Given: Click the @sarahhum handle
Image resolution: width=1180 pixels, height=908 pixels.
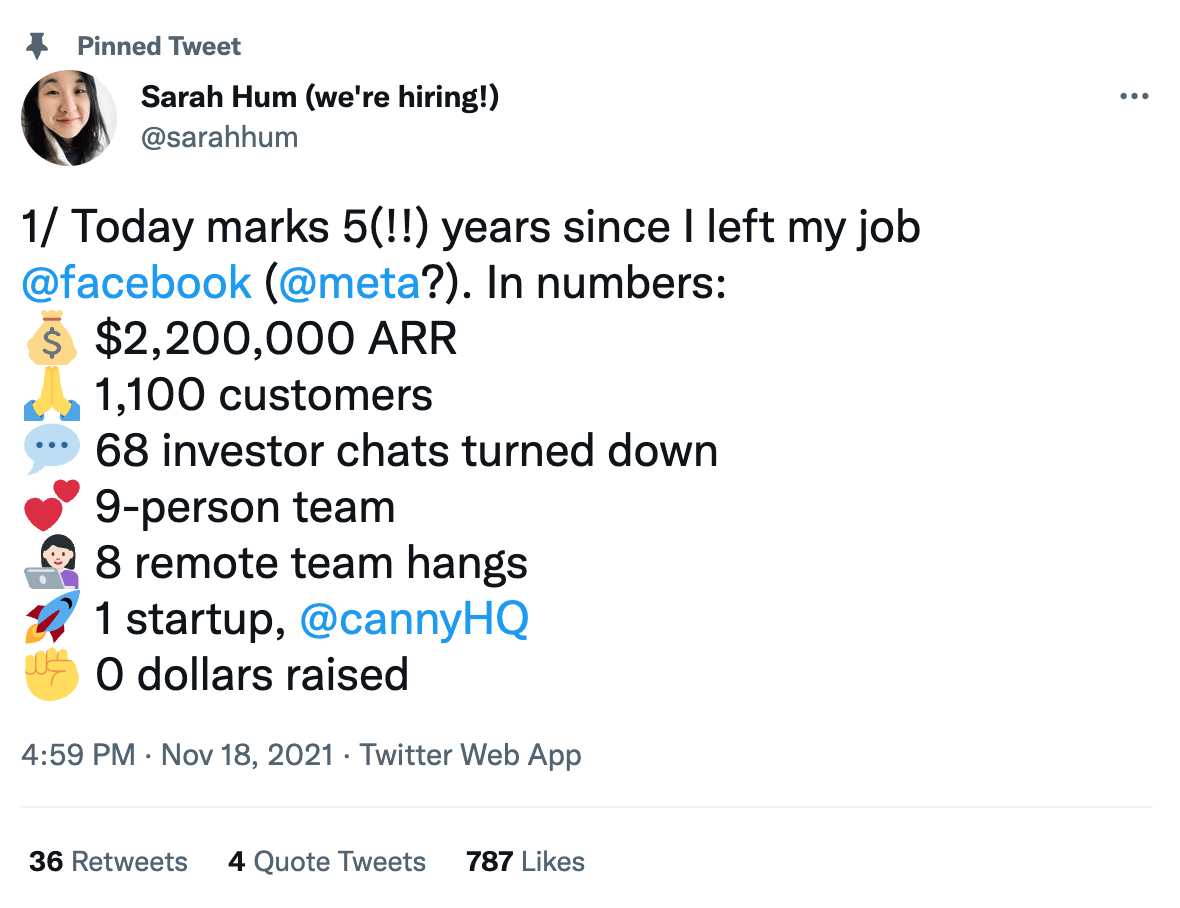Looking at the screenshot, I should click(220, 137).
